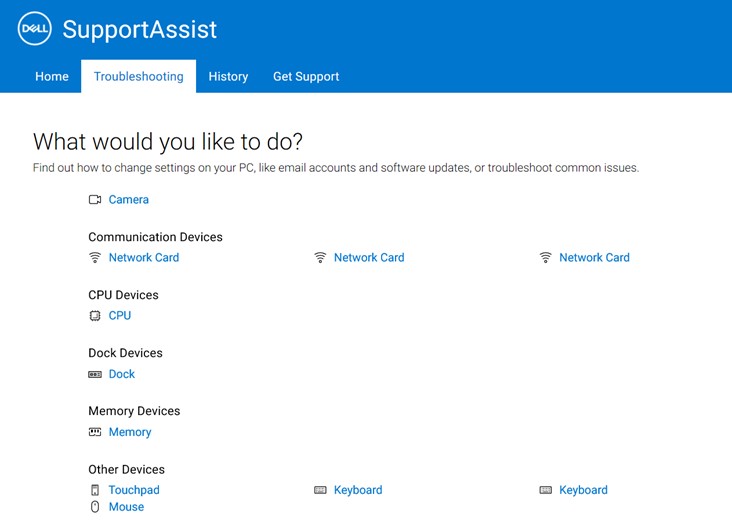This screenshot has height=531, width=732.
Task: Open the Mouse troubleshooting link
Action: pos(127,507)
